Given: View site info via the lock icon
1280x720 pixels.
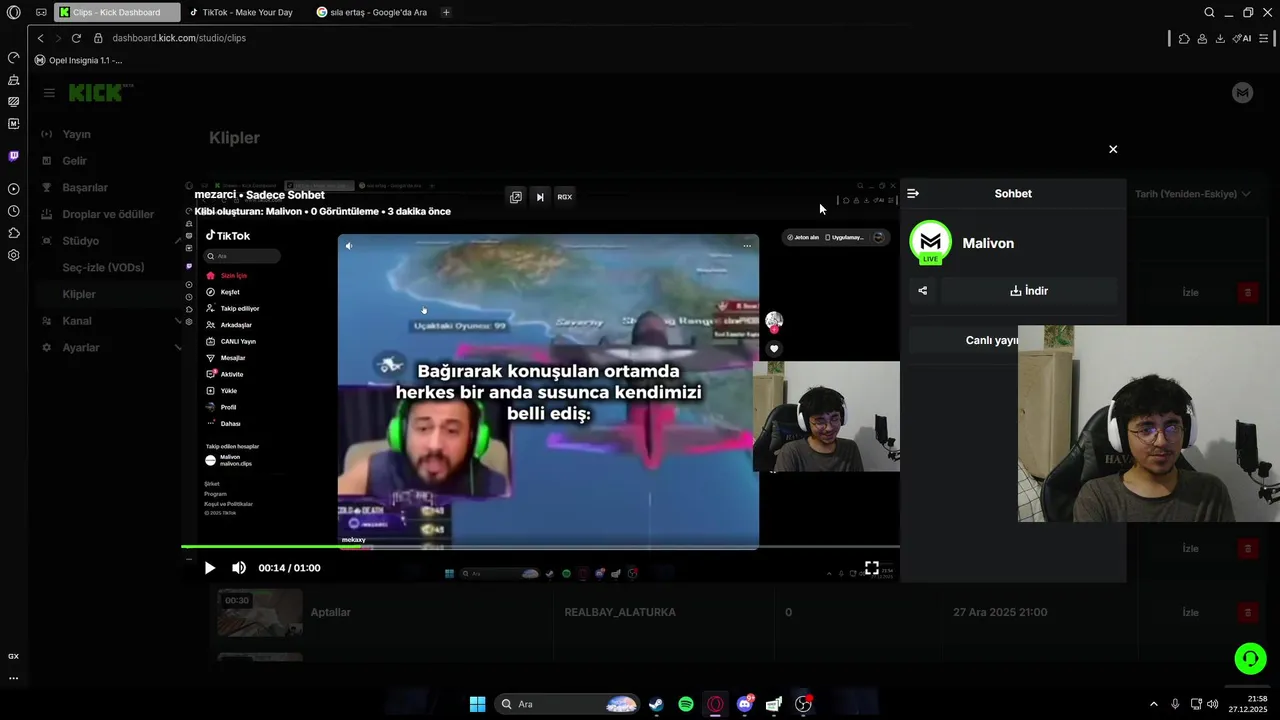Looking at the screenshot, I should (x=98, y=38).
